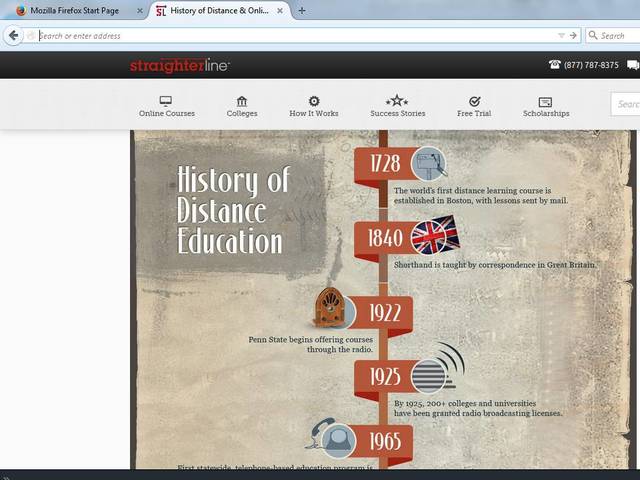Screen dimensions: 640x480
Task: Click the vintage radio icon beside 1922
Action: click(x=331, y=307)
